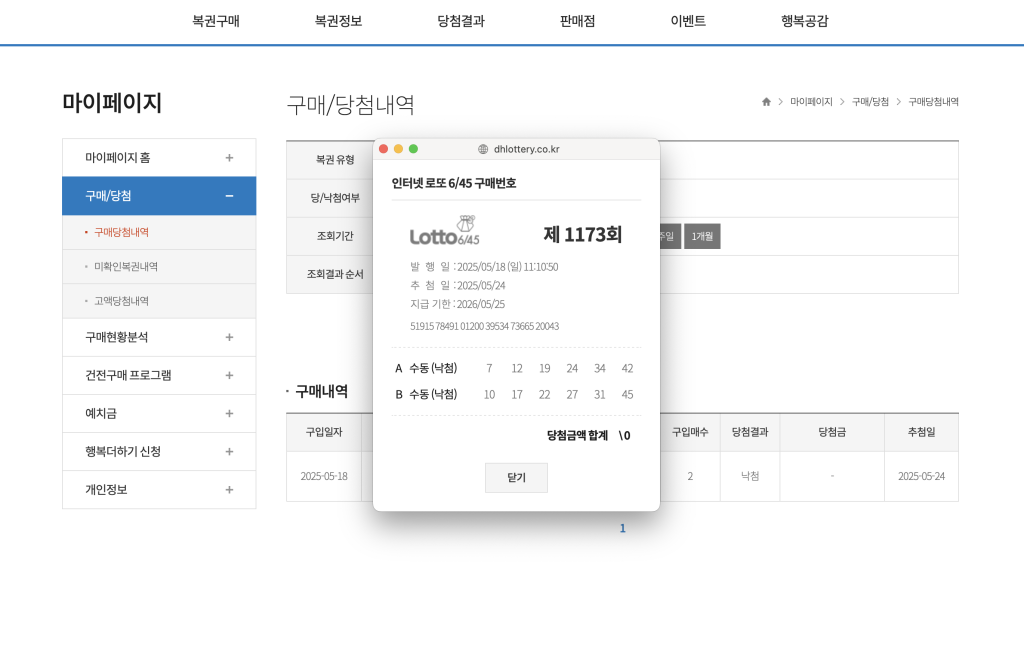Expand 행복더하기 신청 section
The image size is (1024, 649).
[229, 451]
